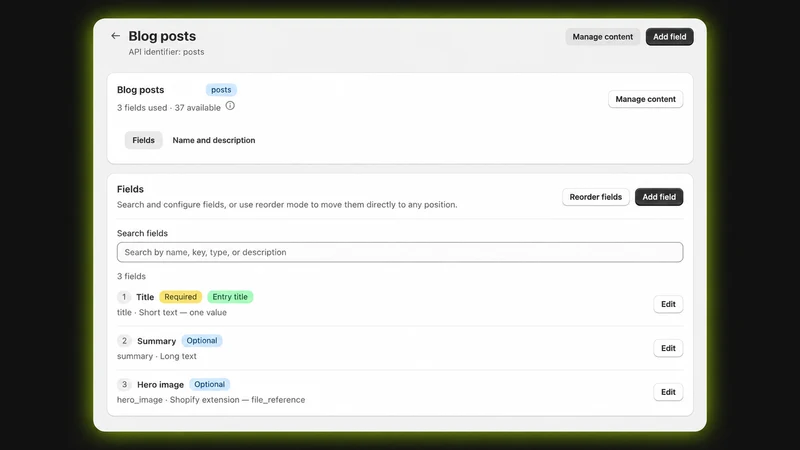Image resolution: width=800 pixels, height=450 pixels.
Task: Click the Summary field name
Action: pyautogui.click(x=156, y=341)
